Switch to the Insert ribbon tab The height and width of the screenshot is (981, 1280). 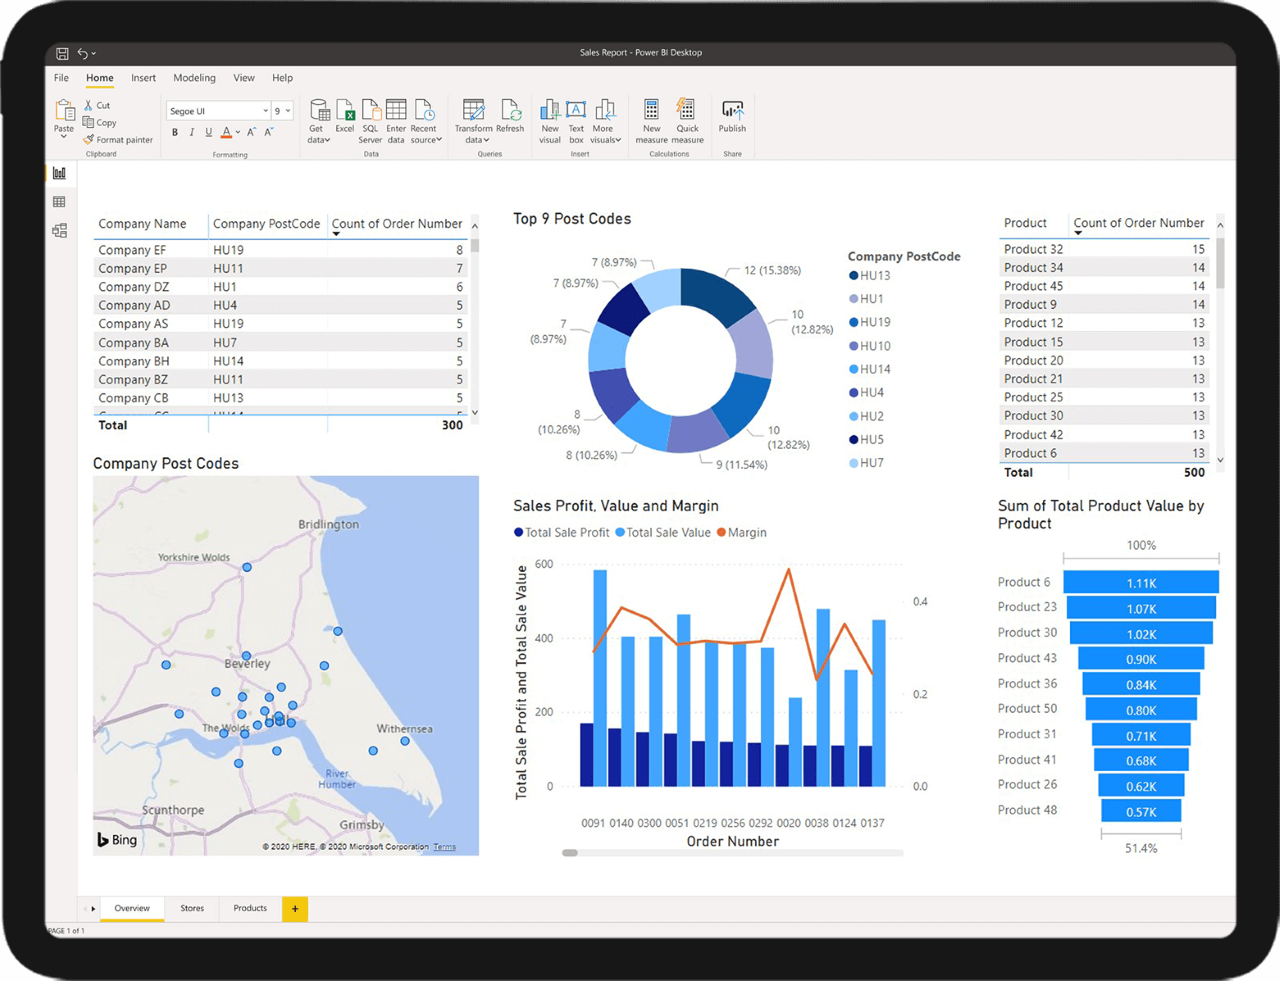[143, 78]
